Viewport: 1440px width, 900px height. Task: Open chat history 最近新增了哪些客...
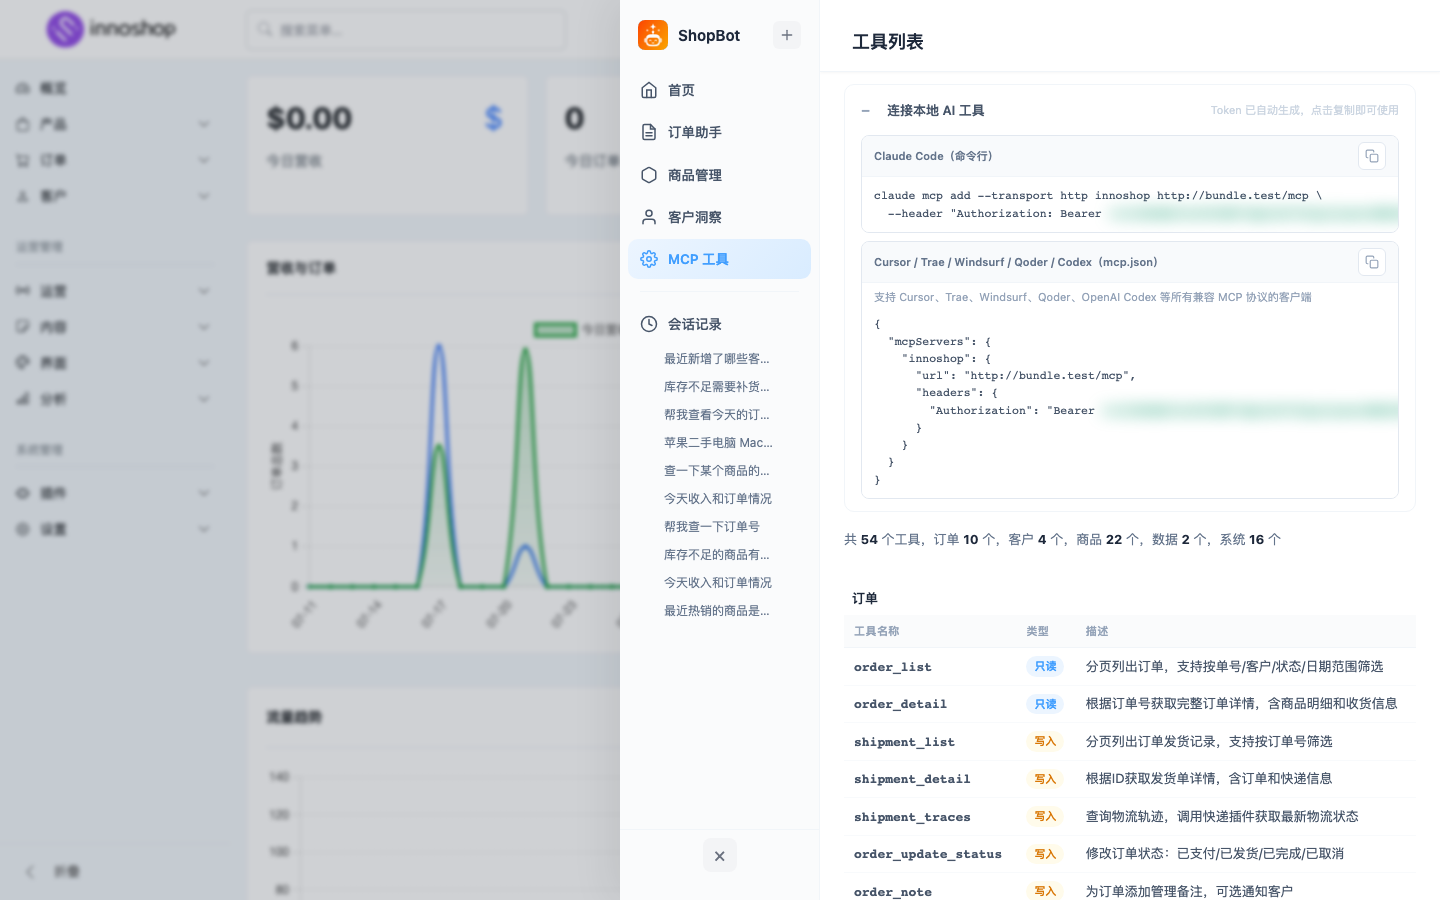(x=718, y=358)
